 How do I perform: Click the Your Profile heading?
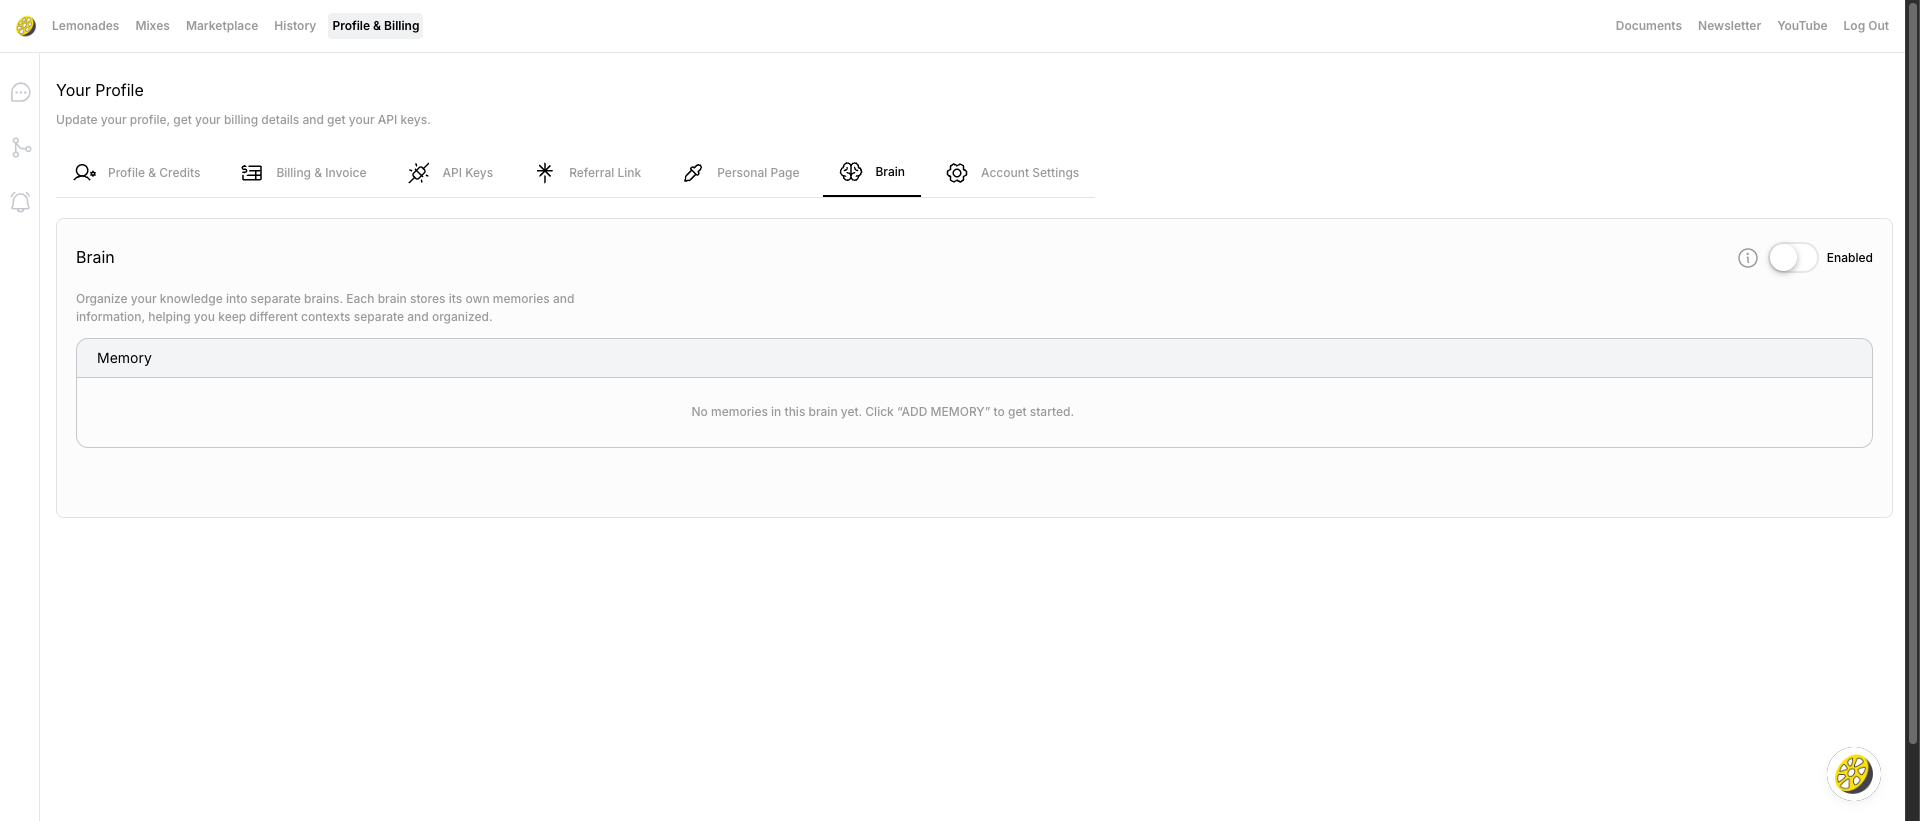(x=100, y=90)
